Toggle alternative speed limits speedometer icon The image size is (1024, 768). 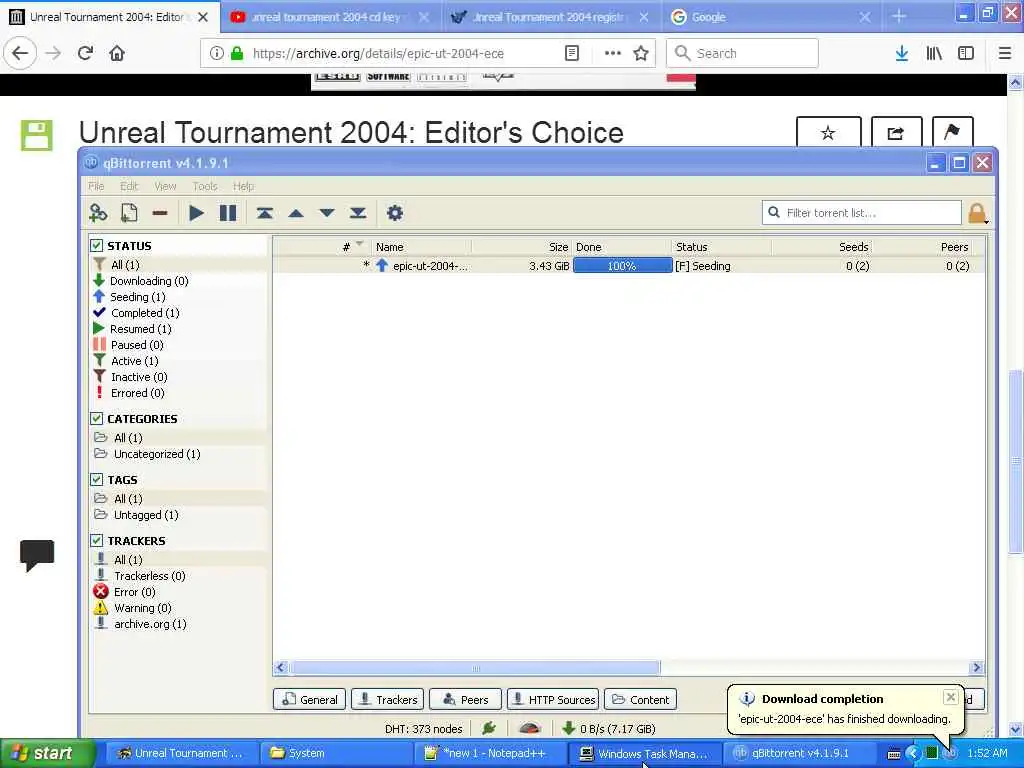click(x=530, y=728)
